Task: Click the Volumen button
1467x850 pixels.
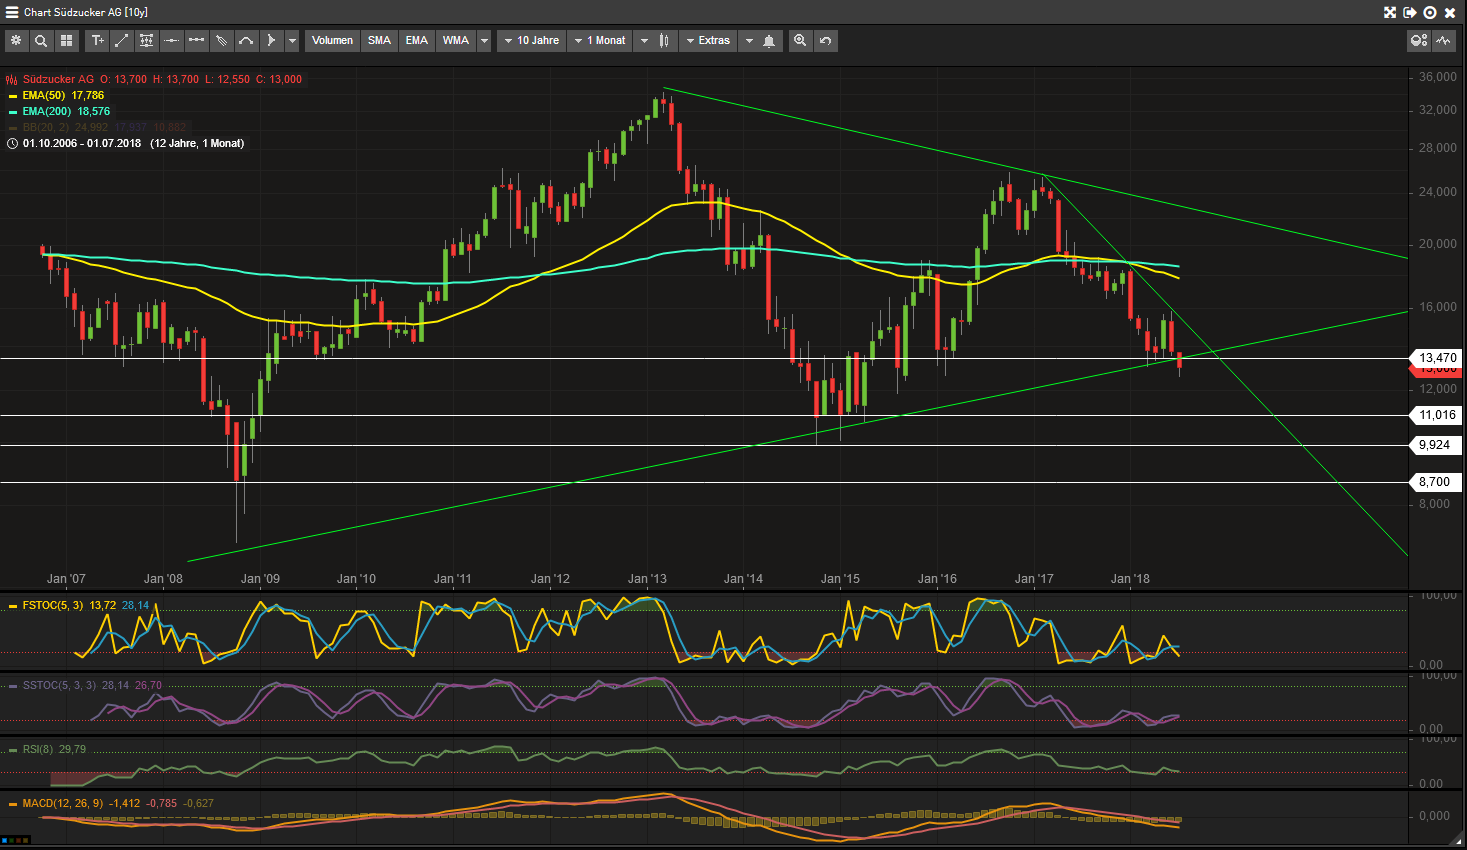Action: 332,41
